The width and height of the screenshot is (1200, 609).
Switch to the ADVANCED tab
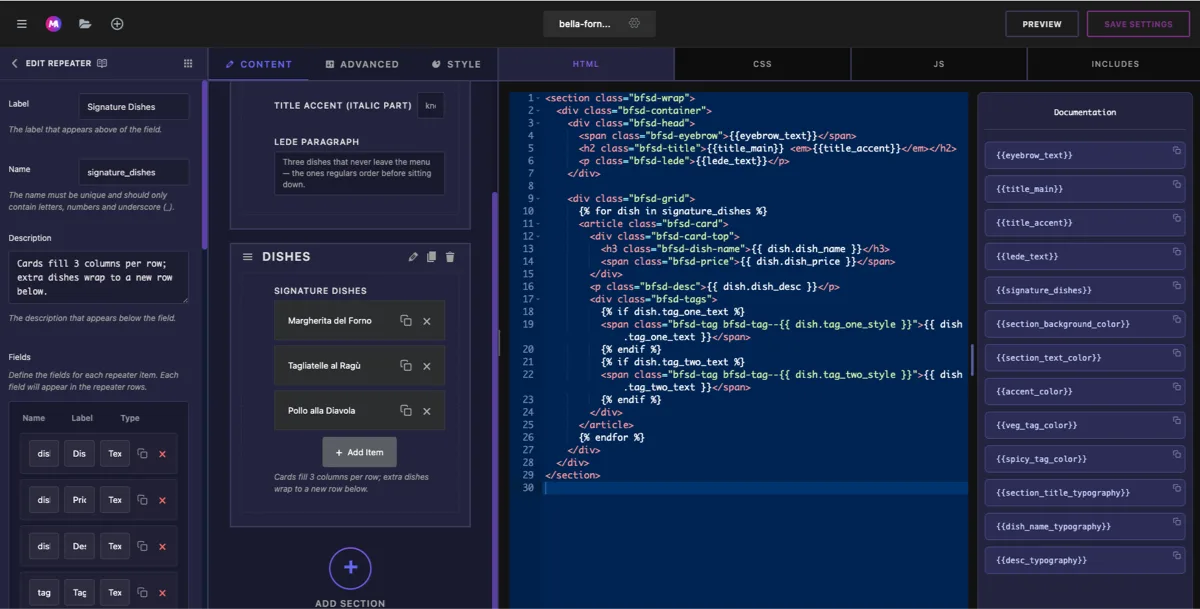point(362,64)
